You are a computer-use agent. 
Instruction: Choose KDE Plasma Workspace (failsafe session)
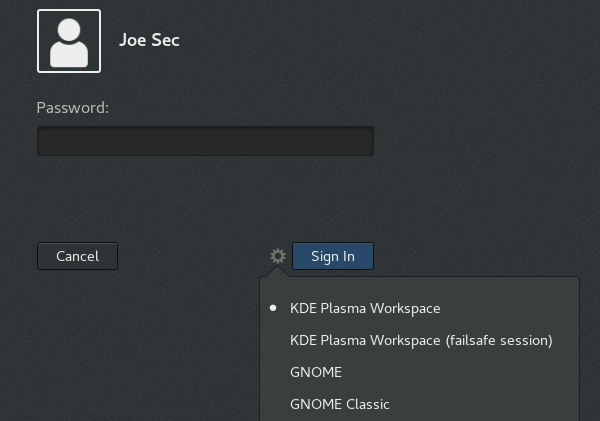(420, 340)
